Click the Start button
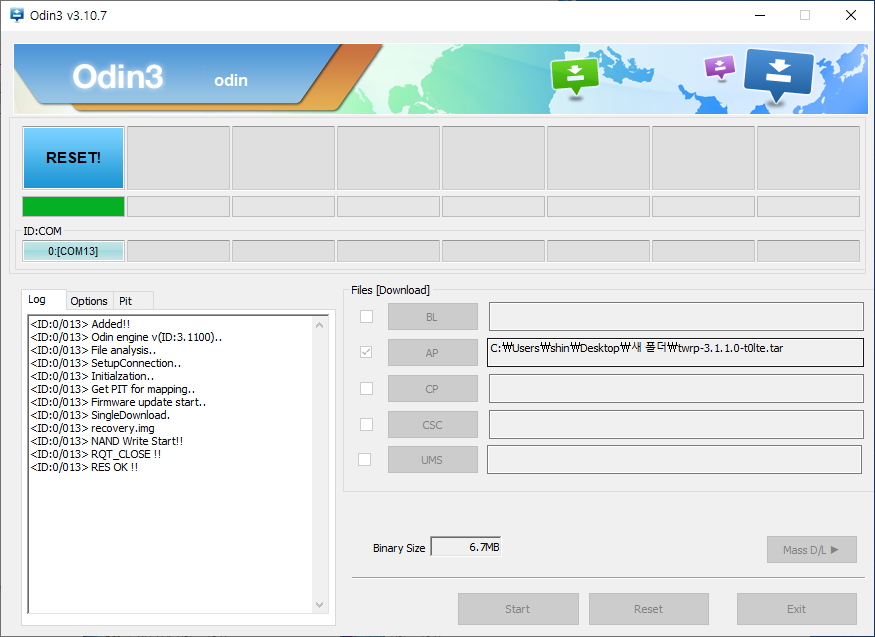The height and width of the screenshot is (637, 875). pyautogui.click(x=518, y=609)
